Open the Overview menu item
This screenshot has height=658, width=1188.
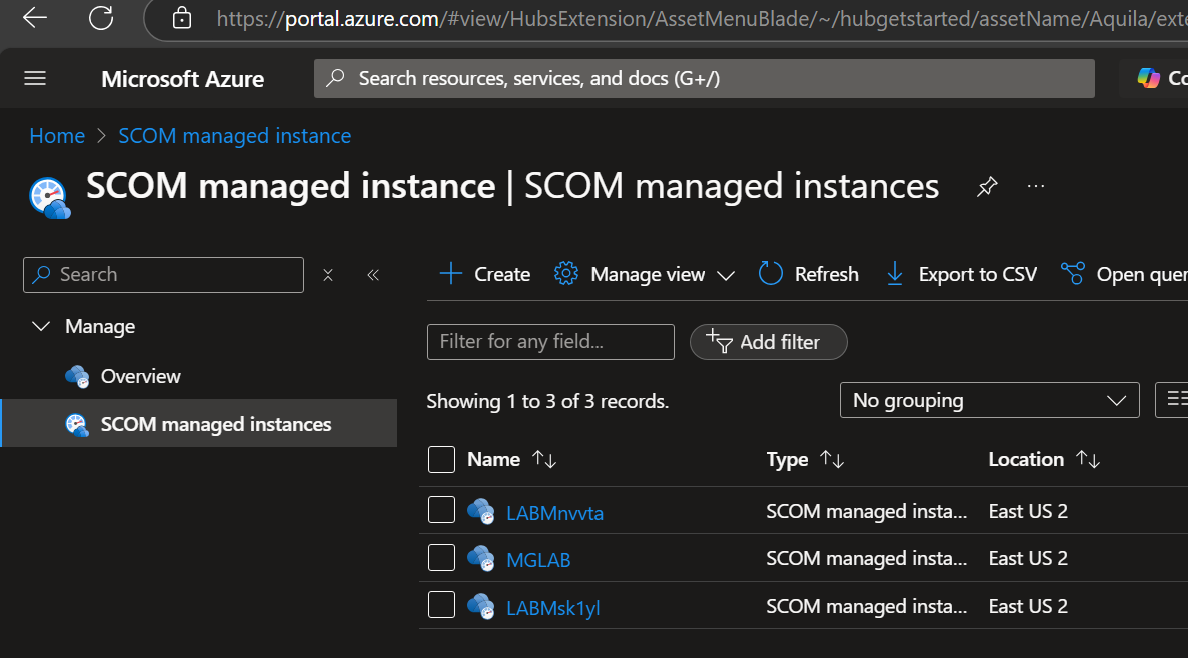click(140, 376)
